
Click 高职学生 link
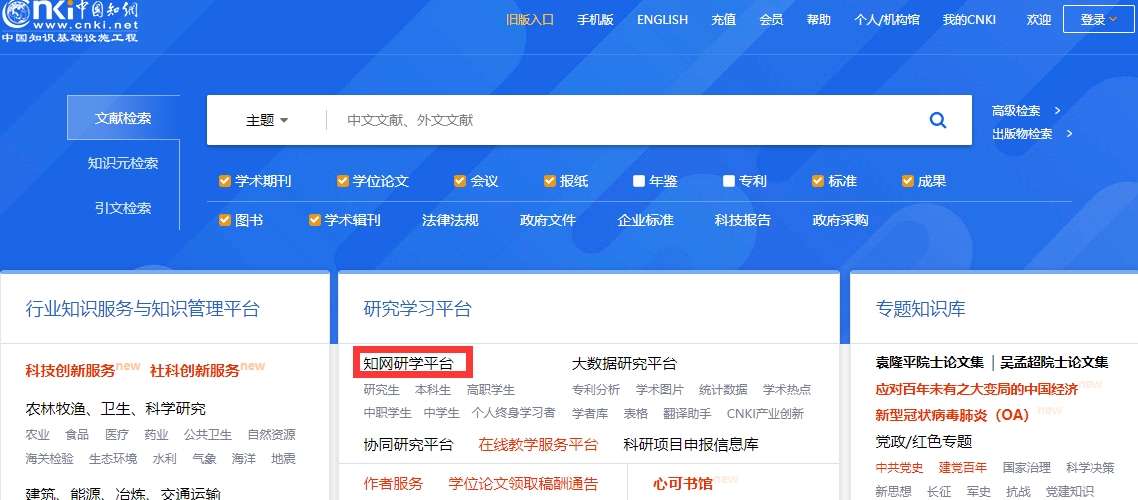pyautogui.click(x=491, y=390)
